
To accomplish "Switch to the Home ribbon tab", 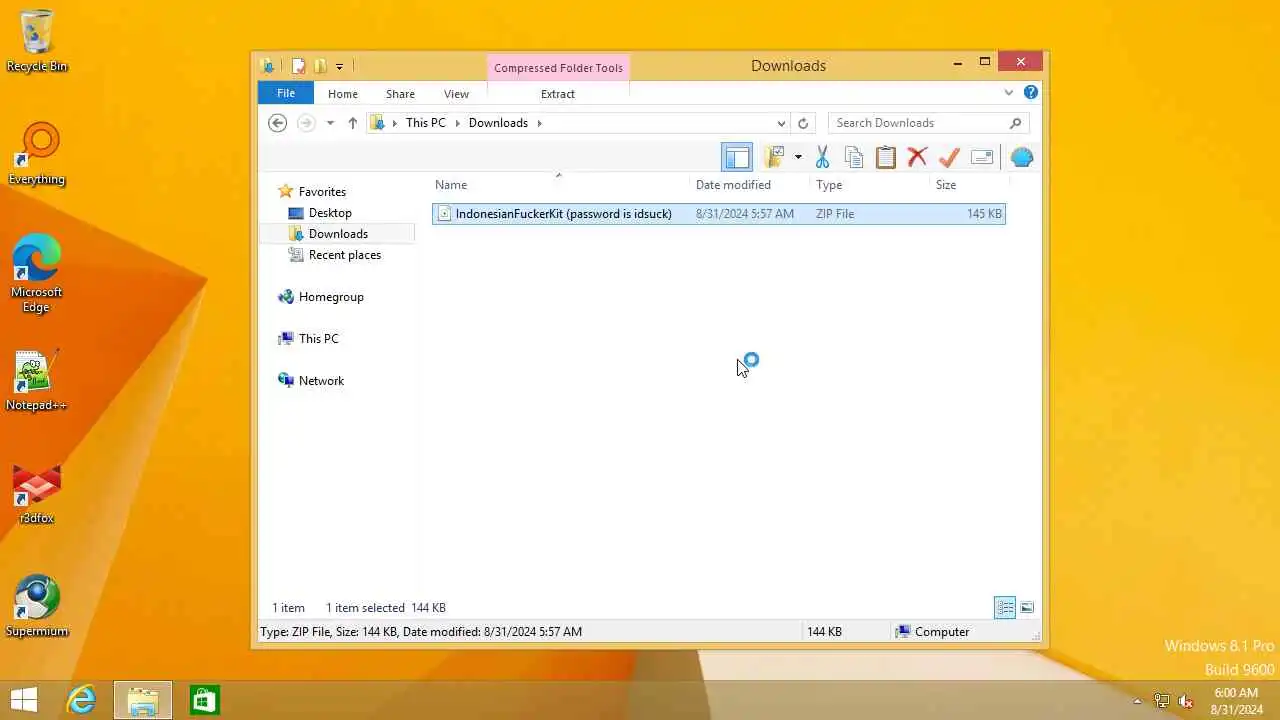I will coord(343,93).
